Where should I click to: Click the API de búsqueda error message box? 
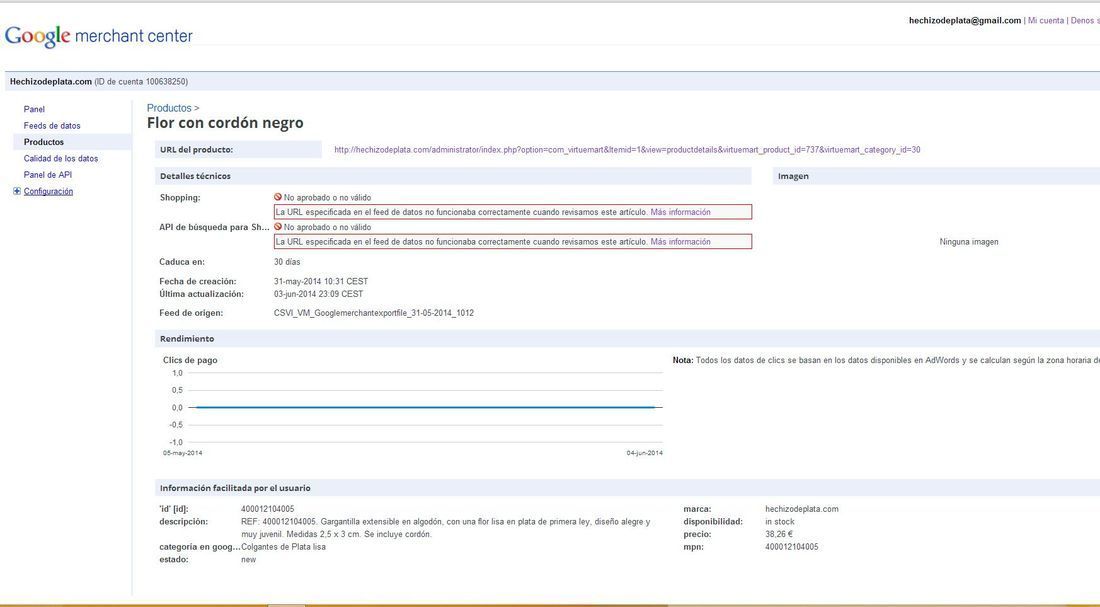pos(513,241)
